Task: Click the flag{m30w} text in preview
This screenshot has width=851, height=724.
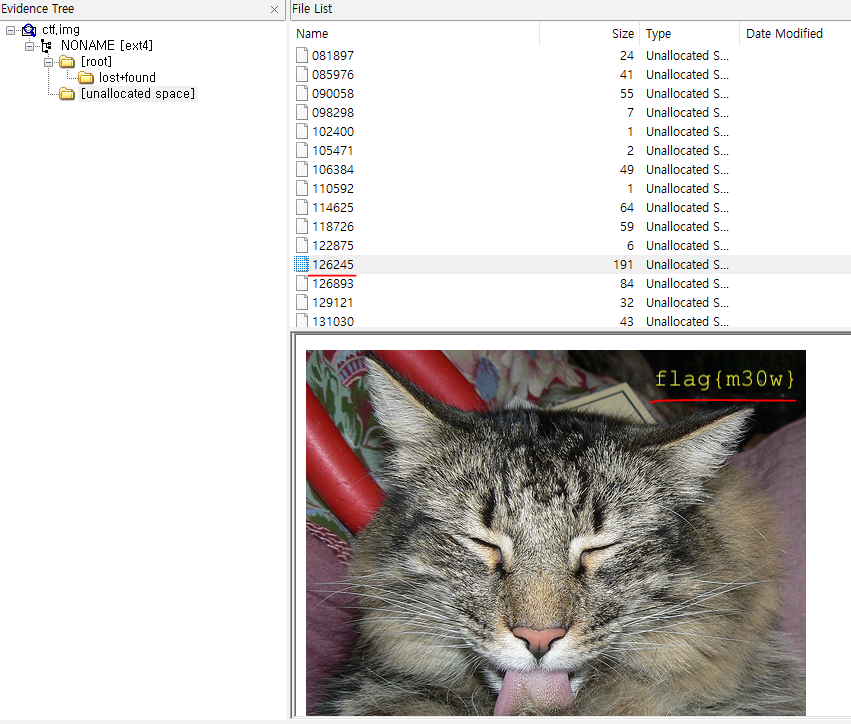Action: 724,379
